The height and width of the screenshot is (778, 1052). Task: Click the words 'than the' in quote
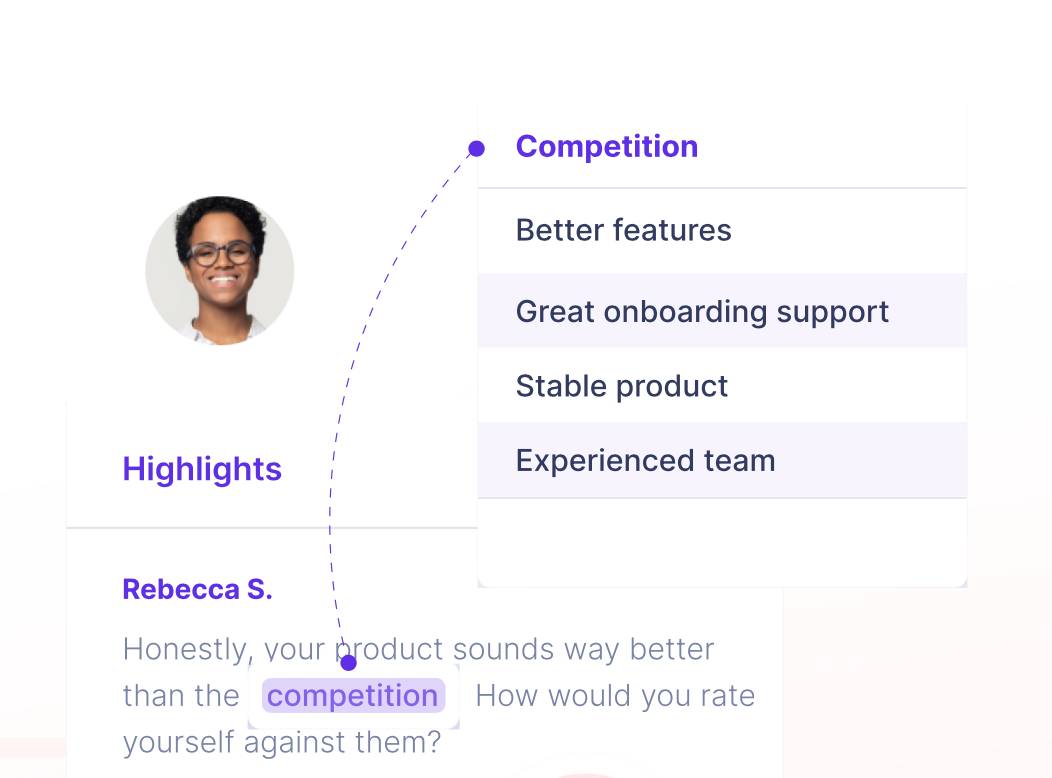coord(181,696)
